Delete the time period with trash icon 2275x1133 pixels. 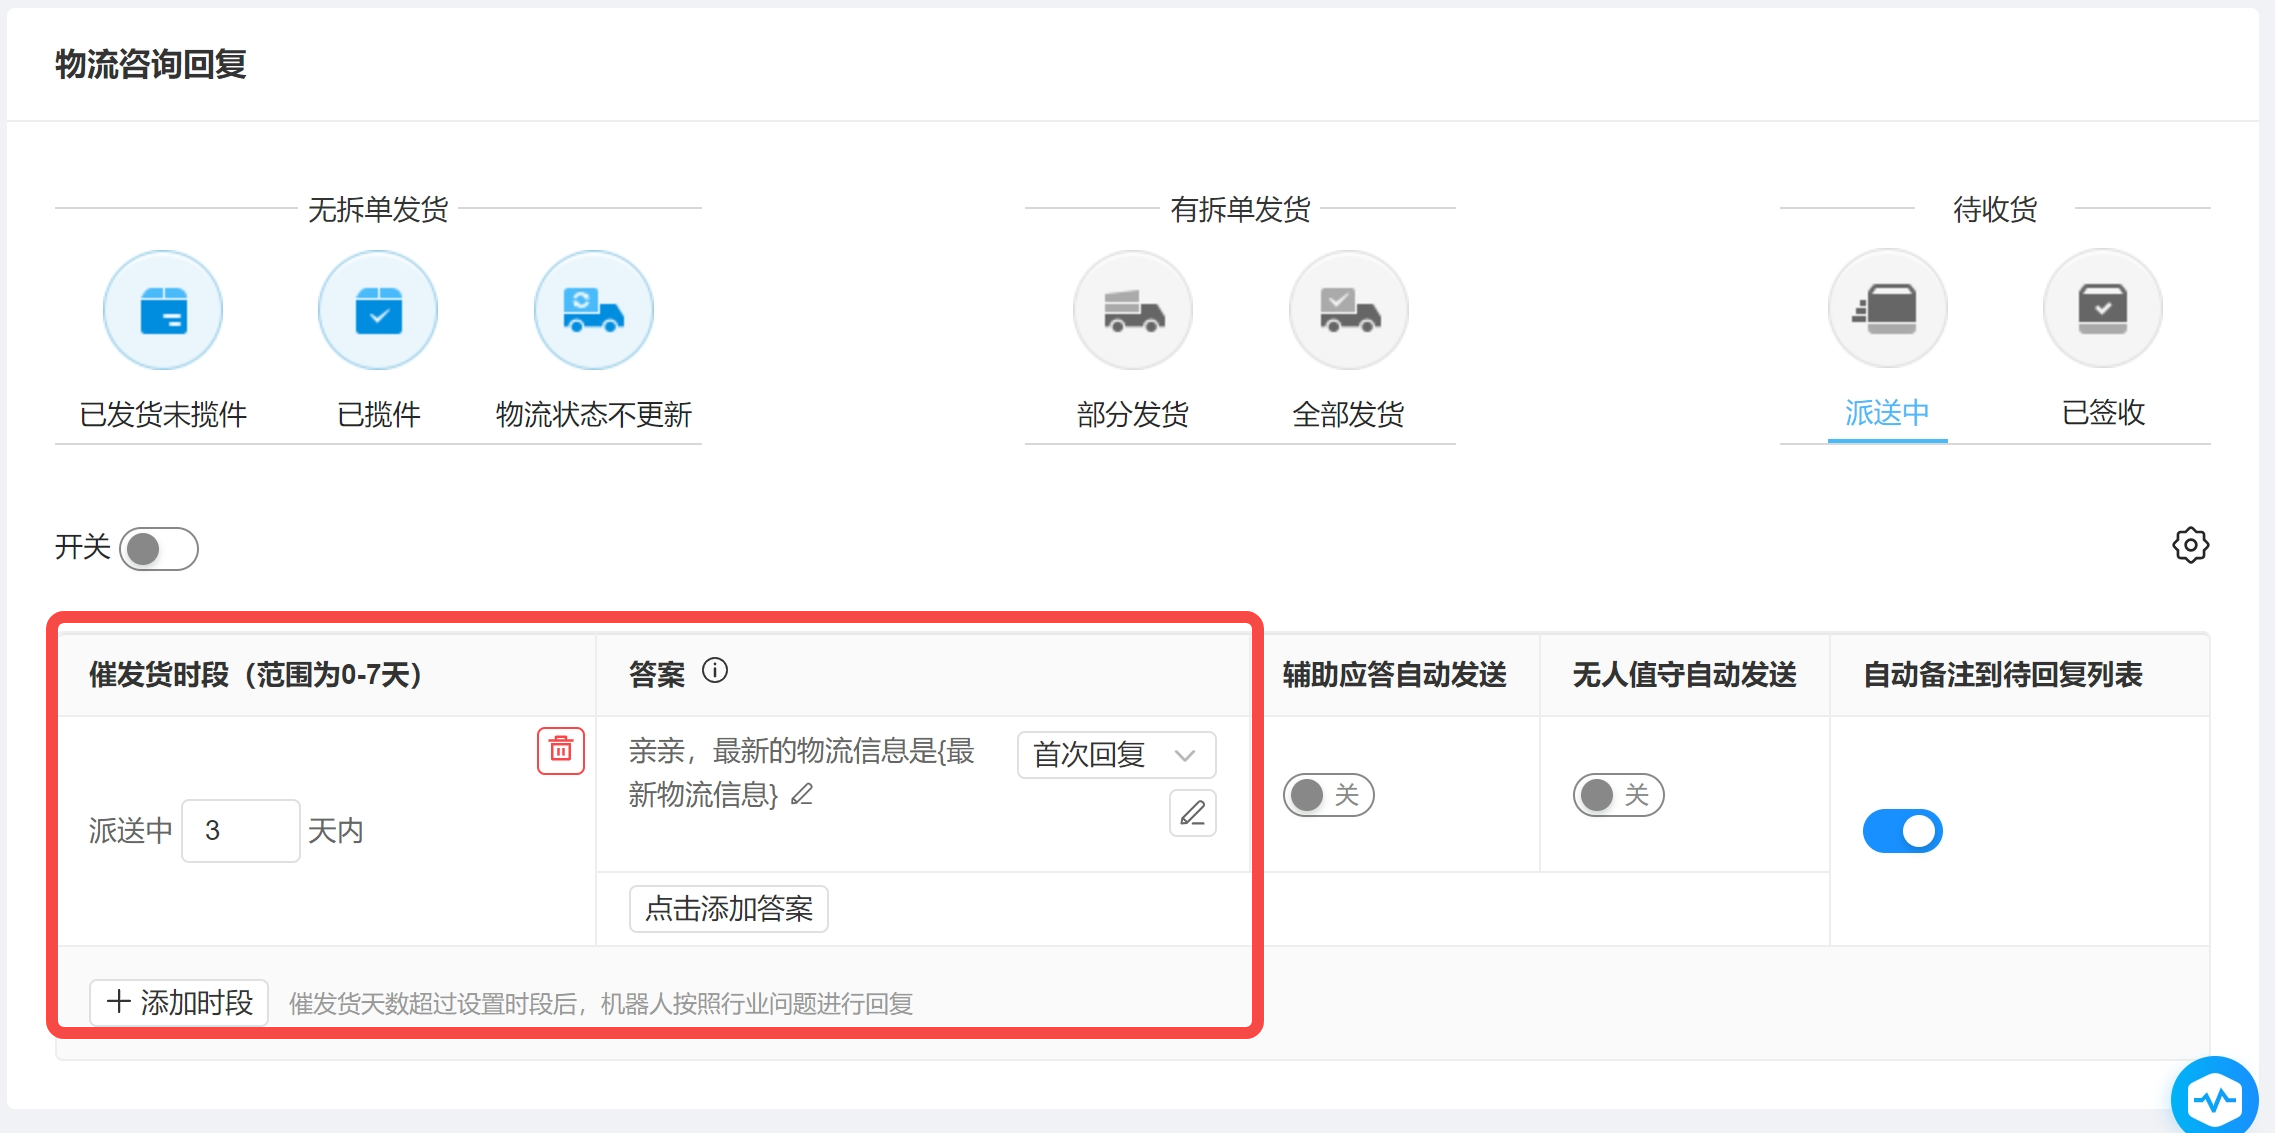[x=561, y=750]
